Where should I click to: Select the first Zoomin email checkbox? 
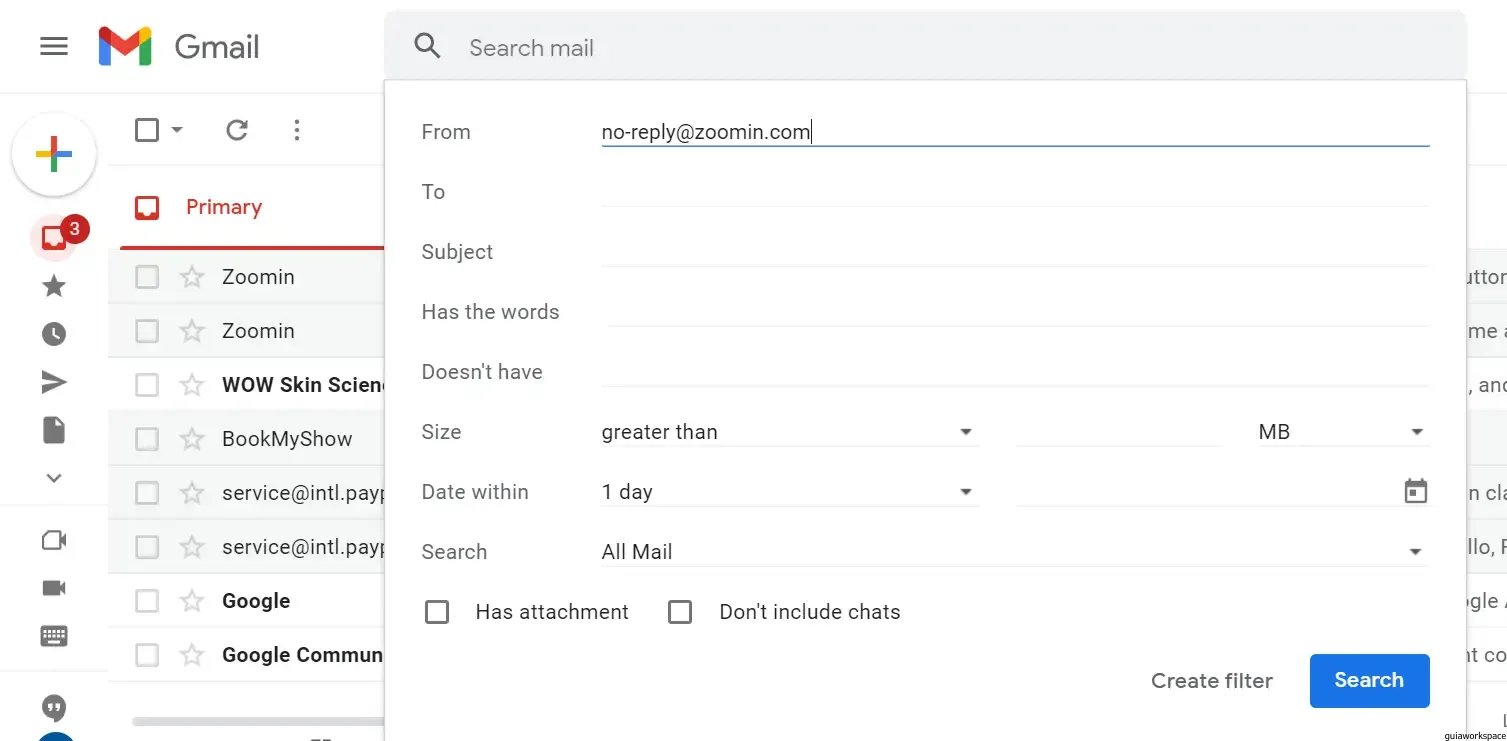(147, 277)
